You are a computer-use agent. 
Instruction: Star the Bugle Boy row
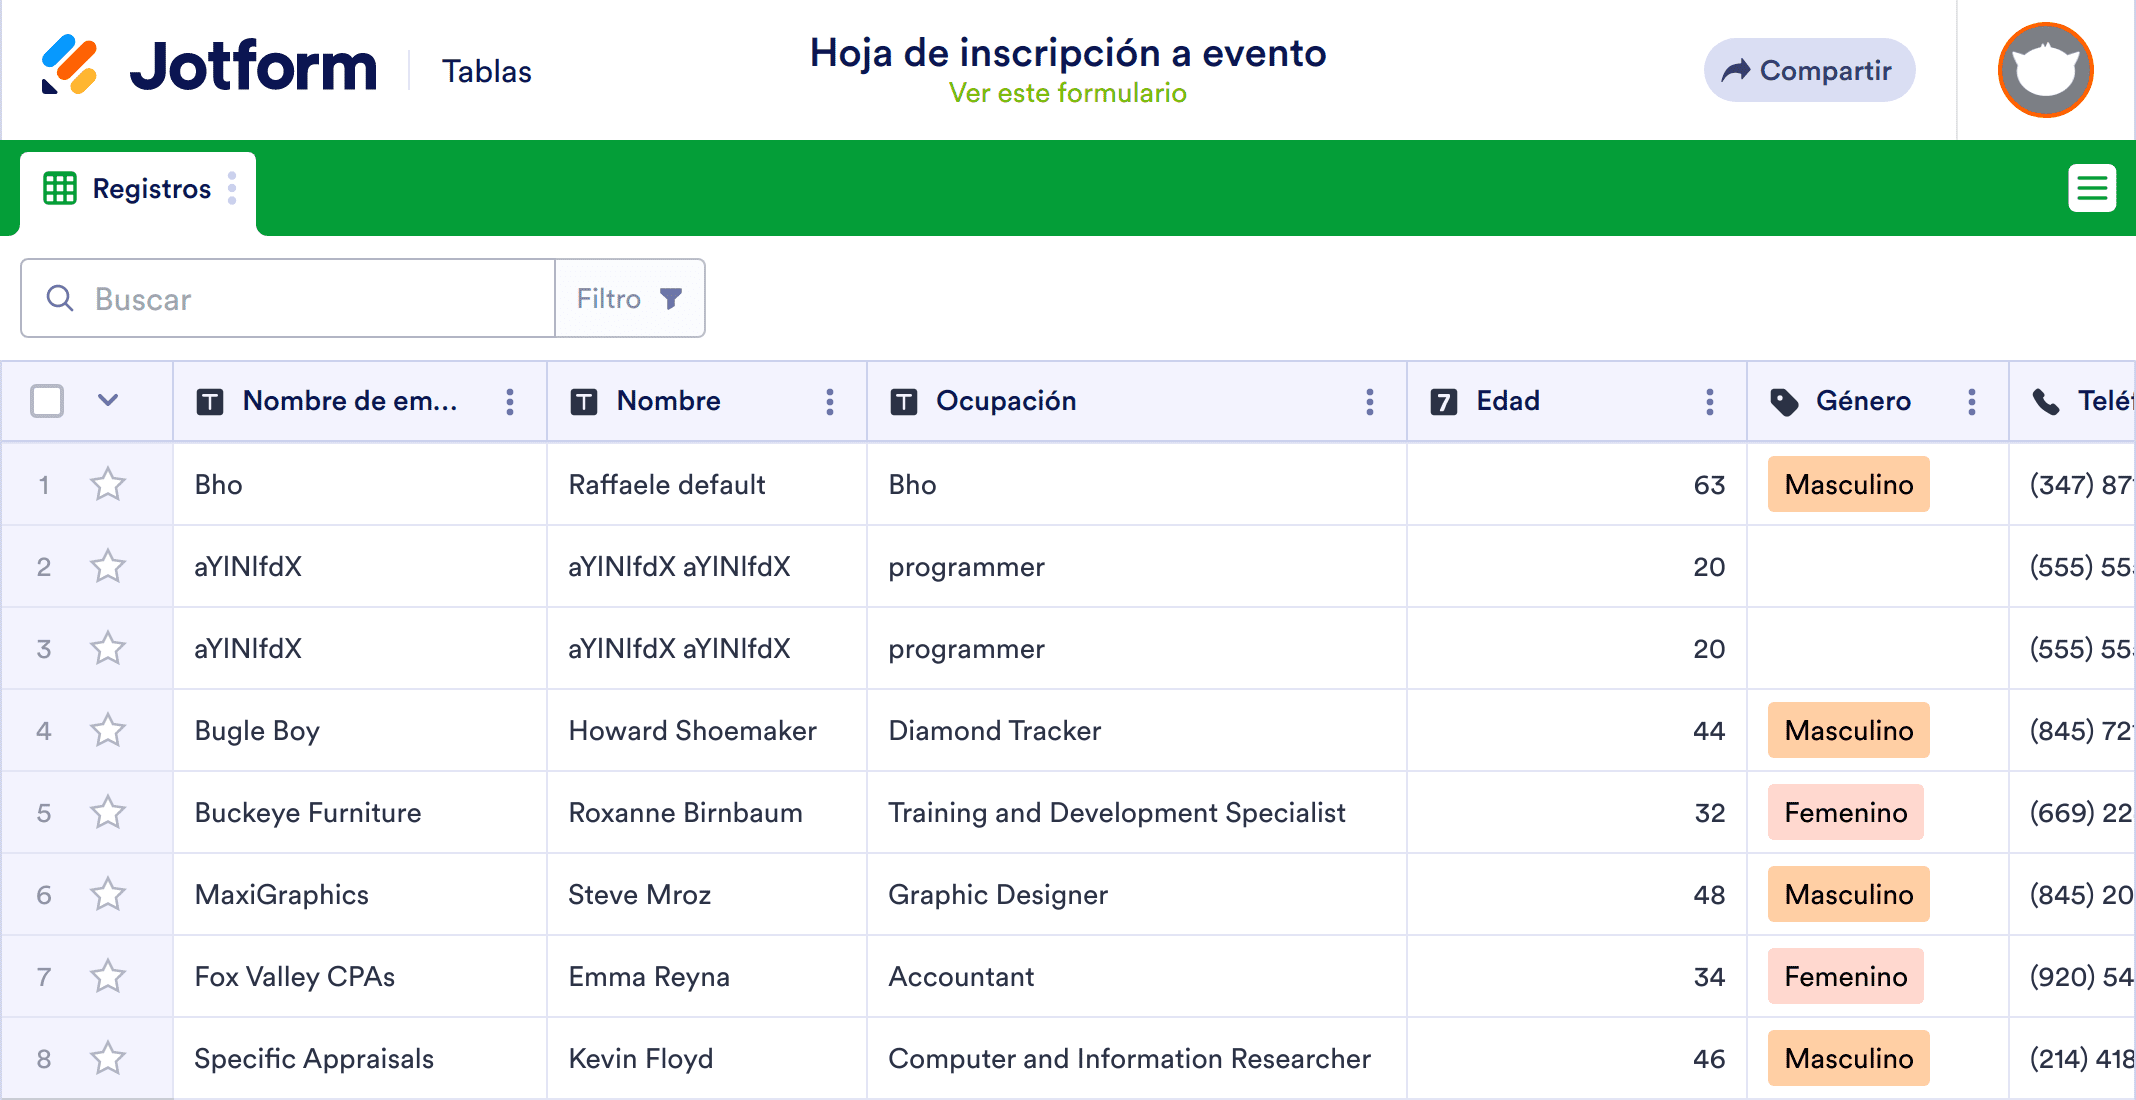(x=108, y=731)
